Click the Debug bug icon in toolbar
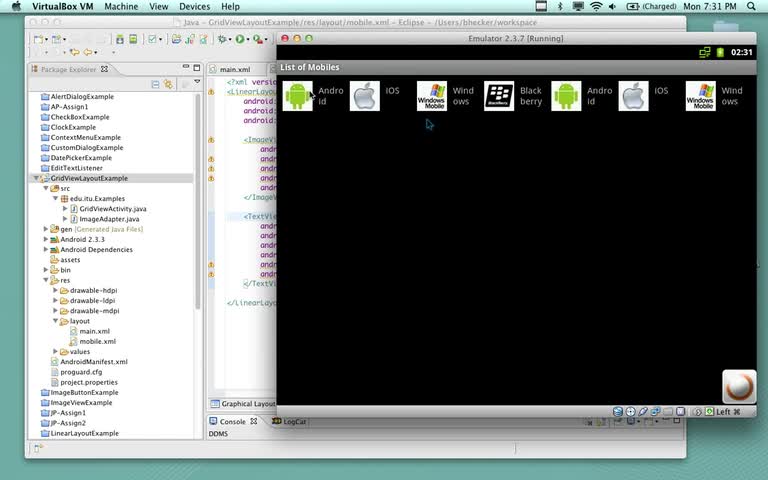The width and height of the screenshot is (768, 480). coord(222,39)
